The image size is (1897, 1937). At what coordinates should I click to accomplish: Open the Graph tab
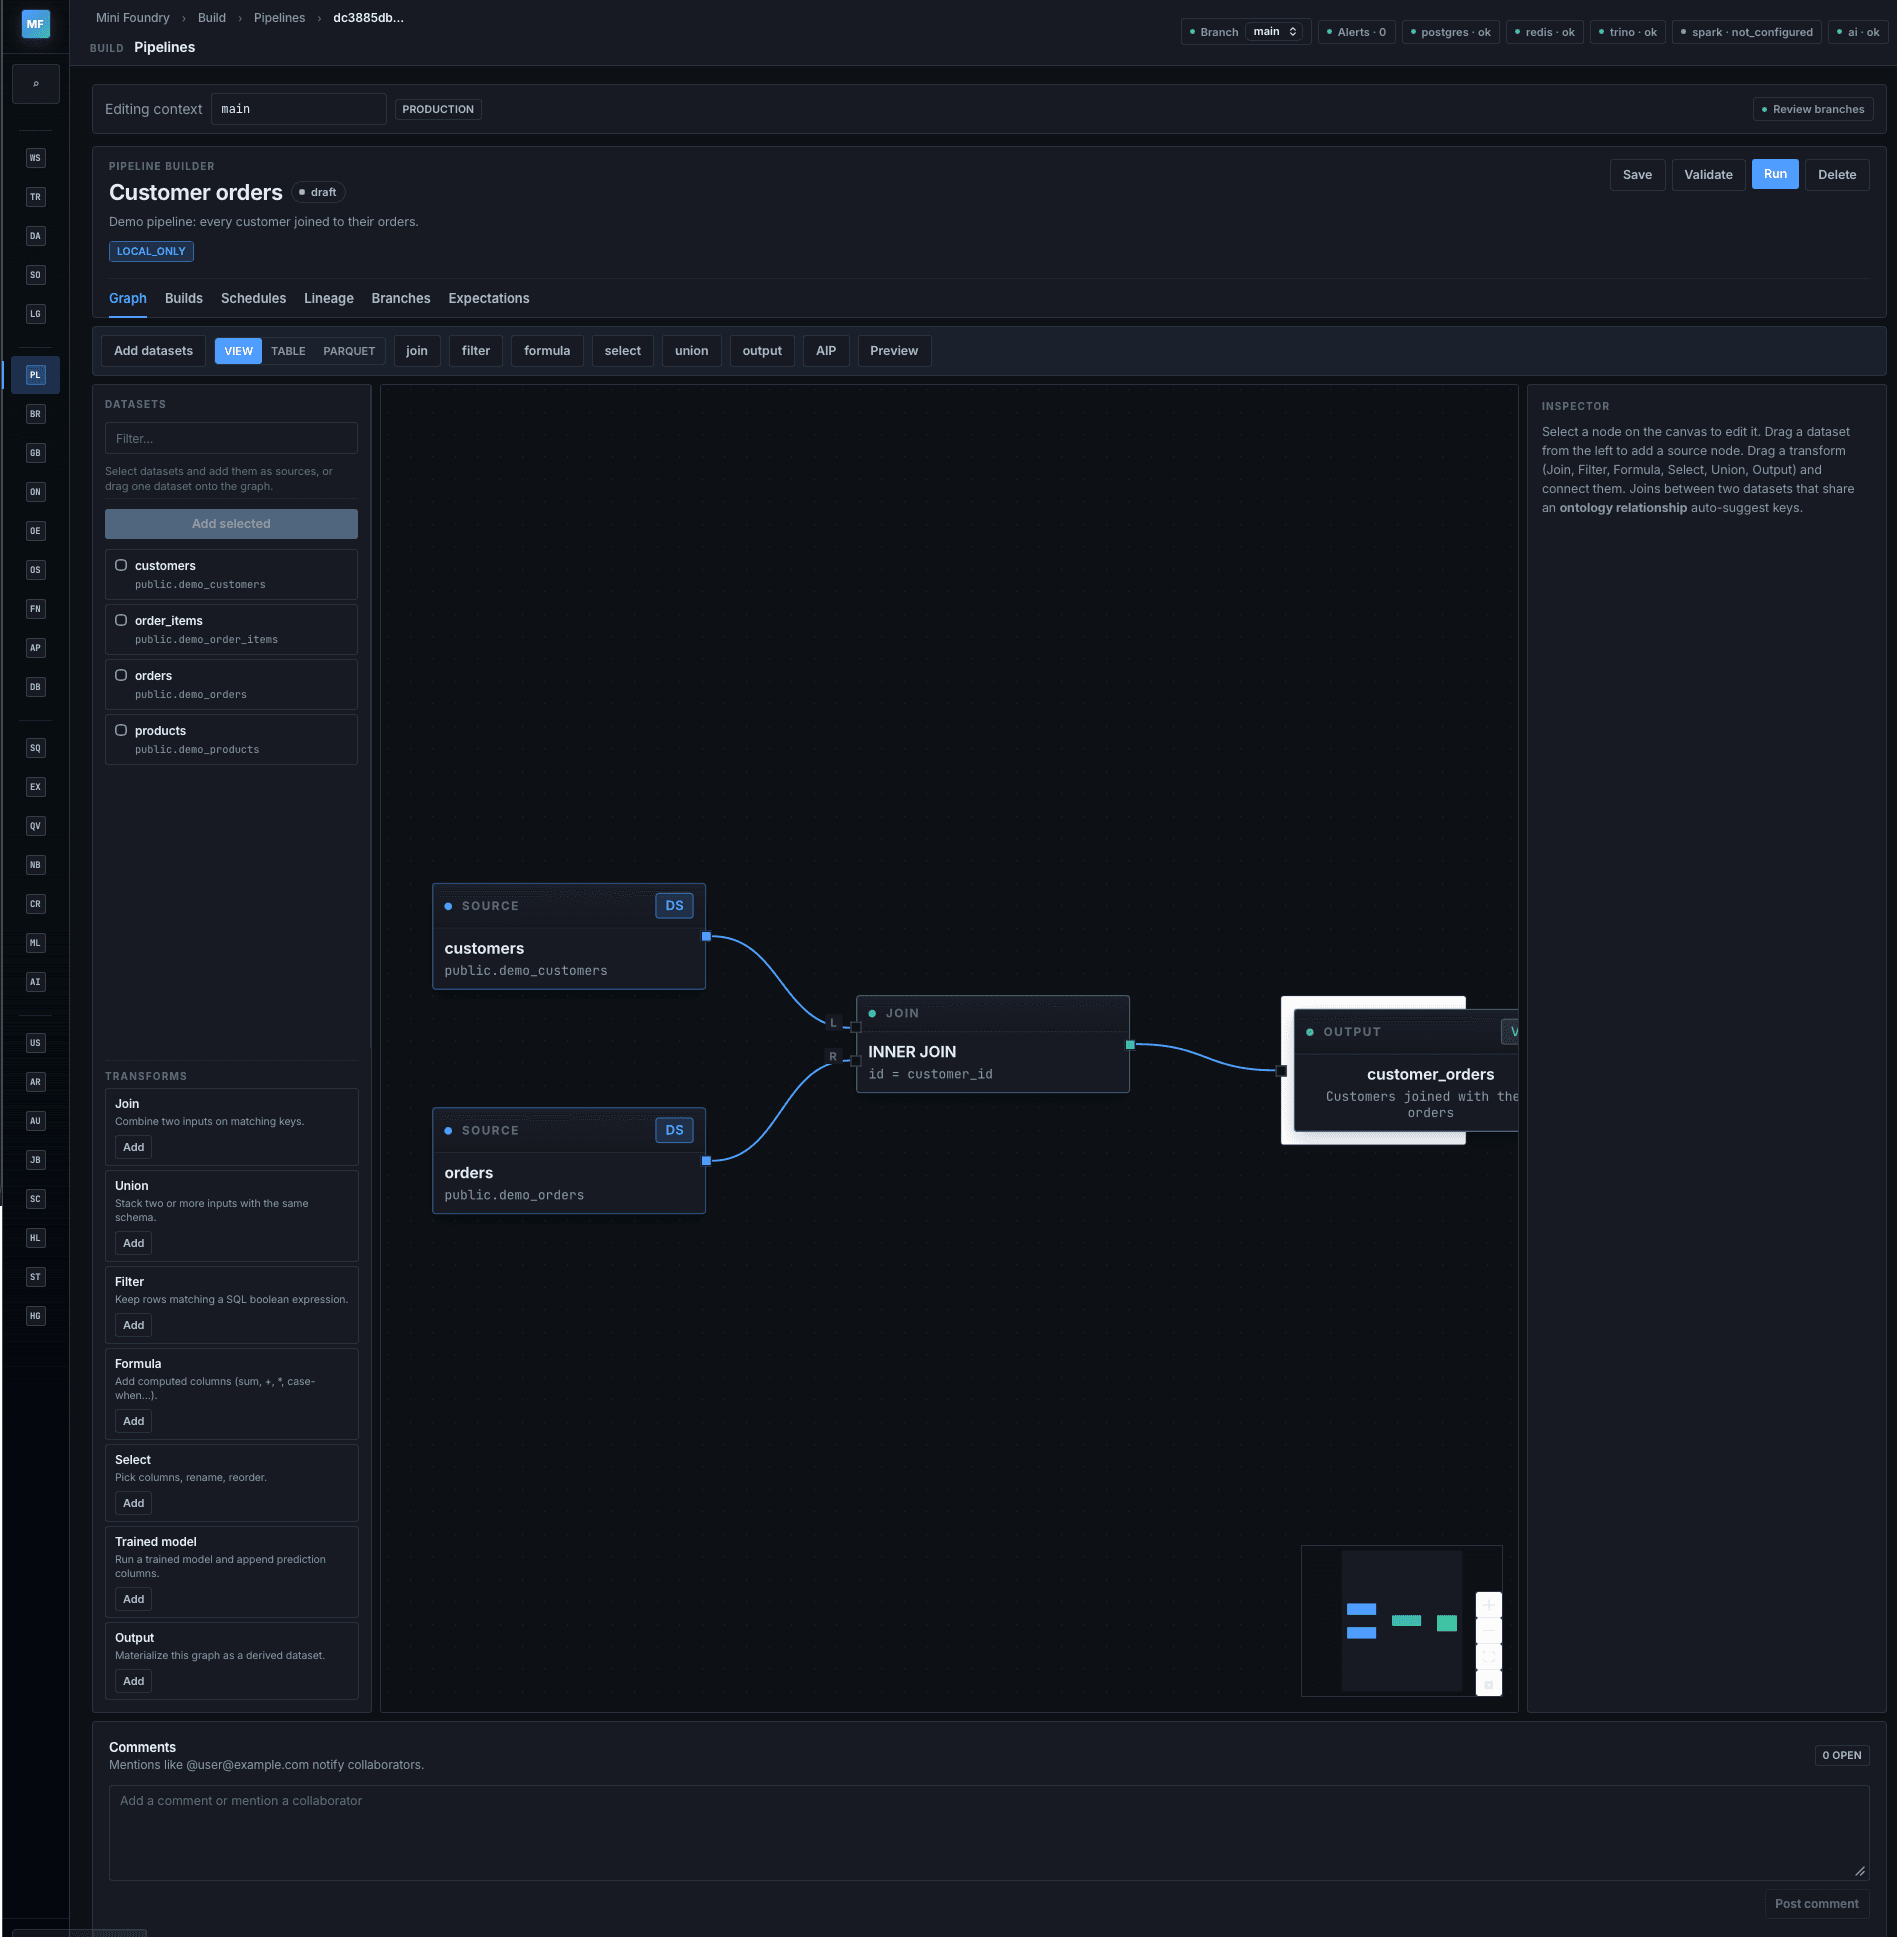click(128, 299)
